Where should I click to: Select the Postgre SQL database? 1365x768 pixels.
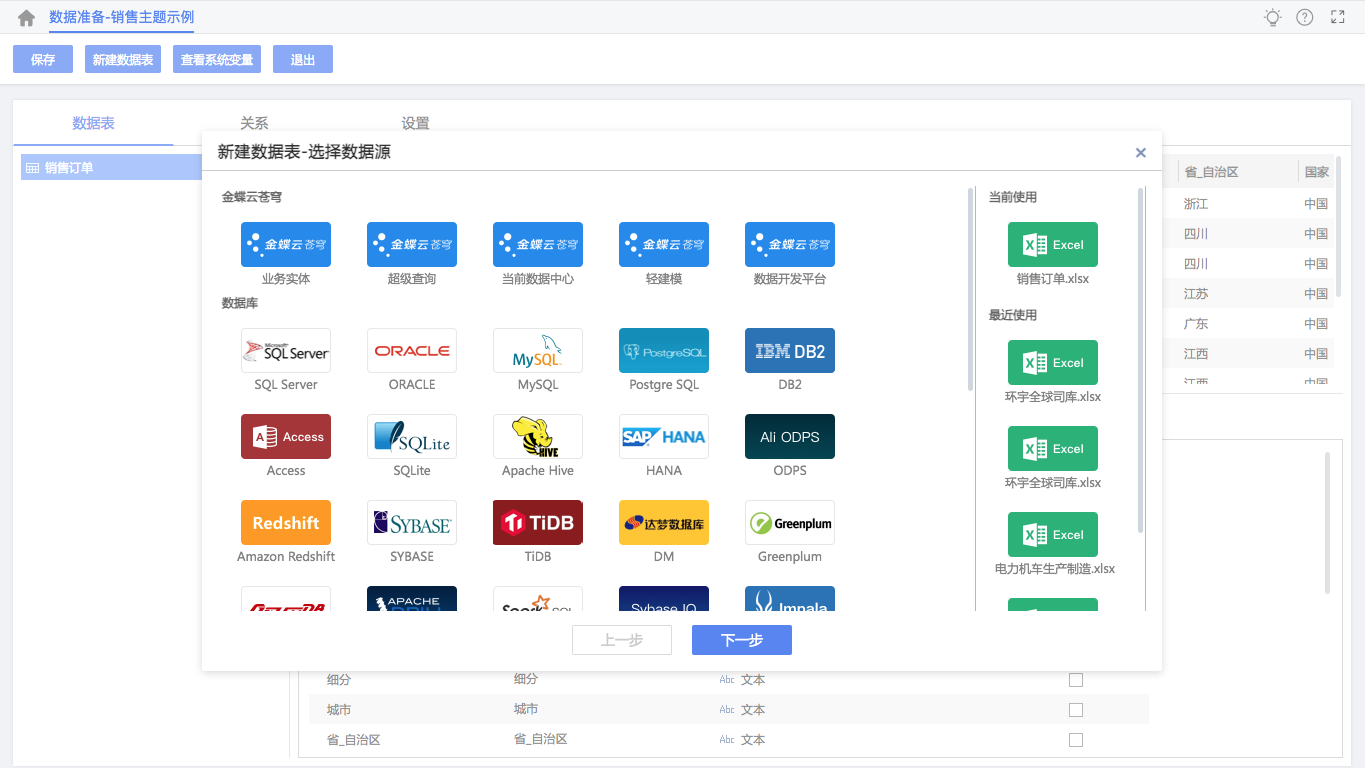tap(664, 351)
